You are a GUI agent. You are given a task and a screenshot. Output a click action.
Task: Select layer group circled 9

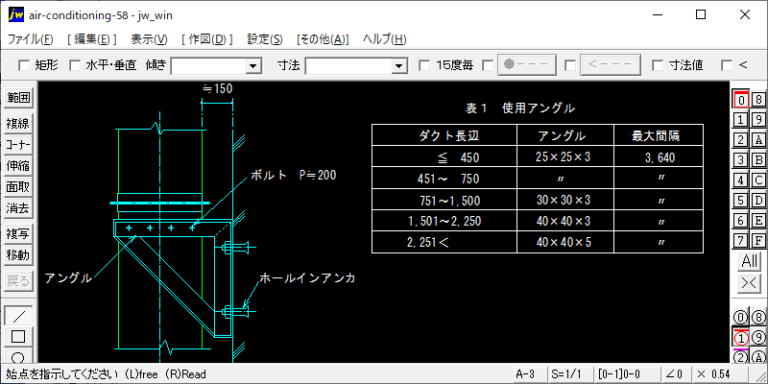[x=758, y=337]
